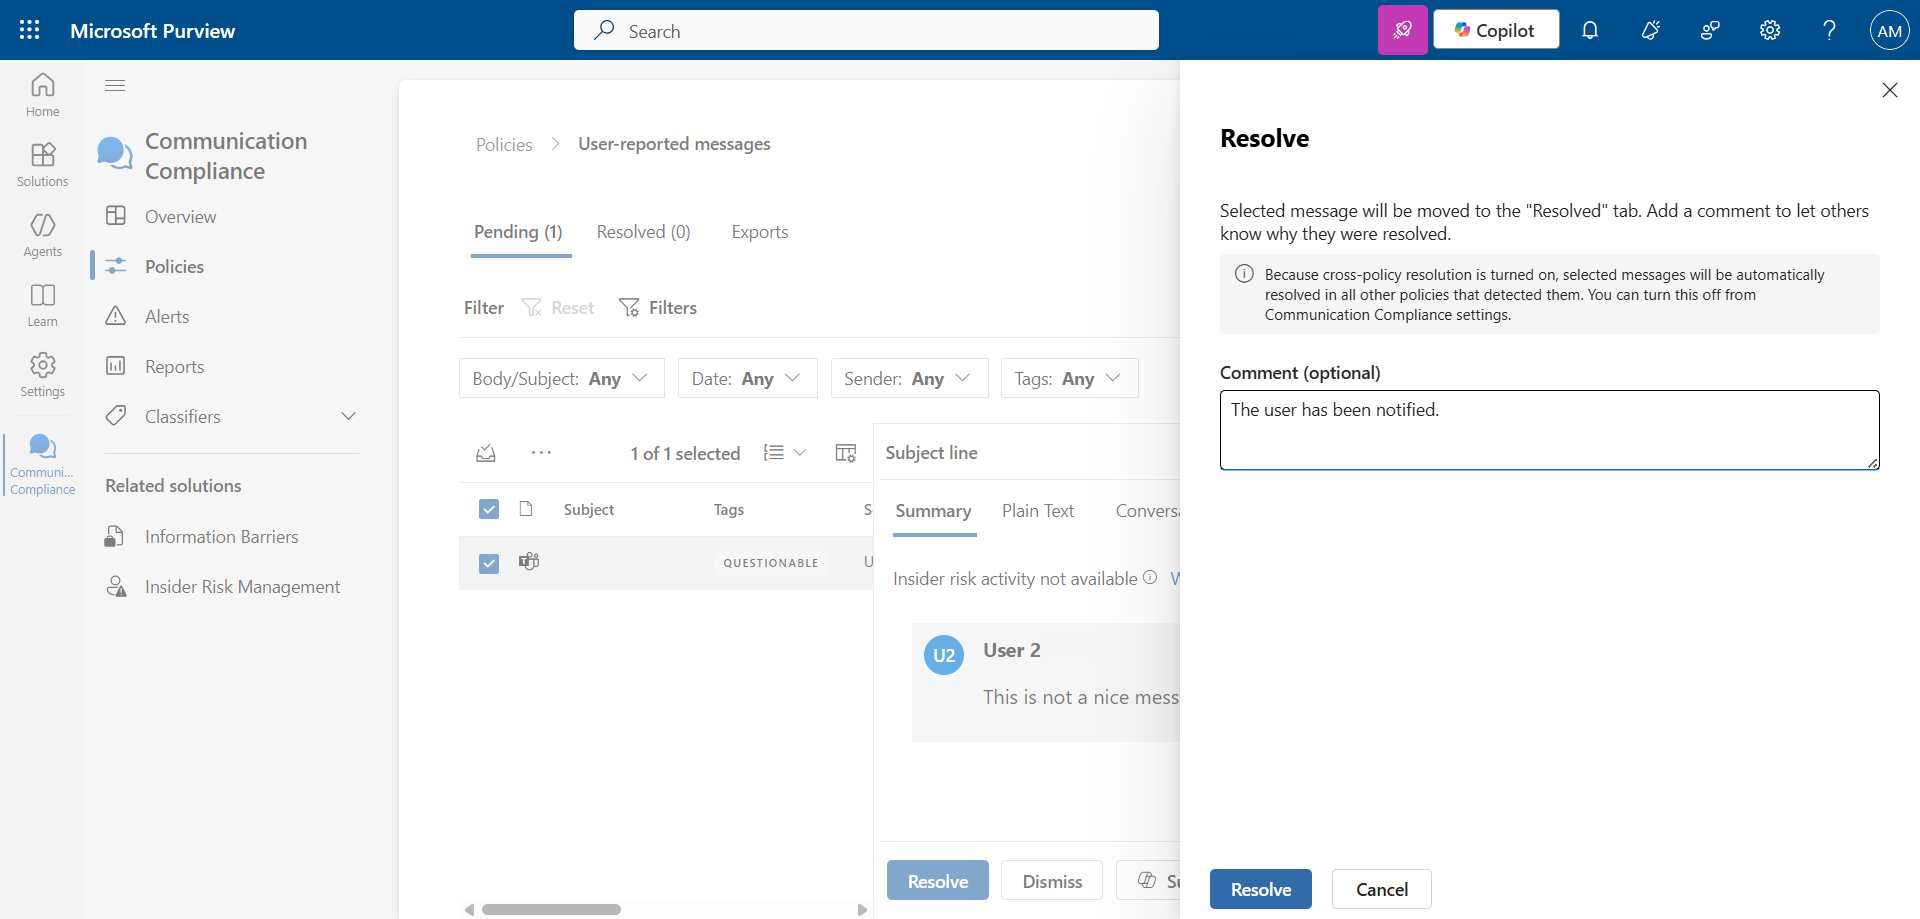Click the mark as read envelope icon

(486, 453)
